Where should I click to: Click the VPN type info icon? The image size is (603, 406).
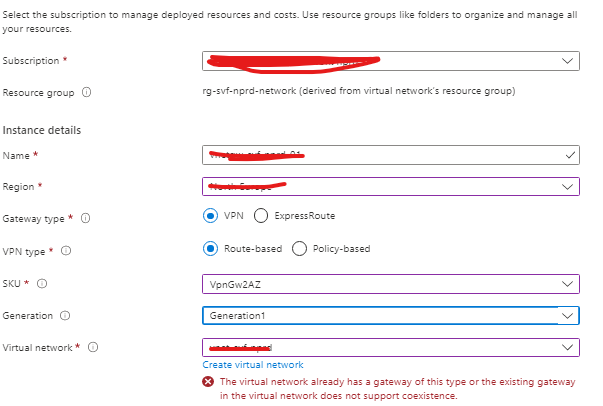point(66,251)
